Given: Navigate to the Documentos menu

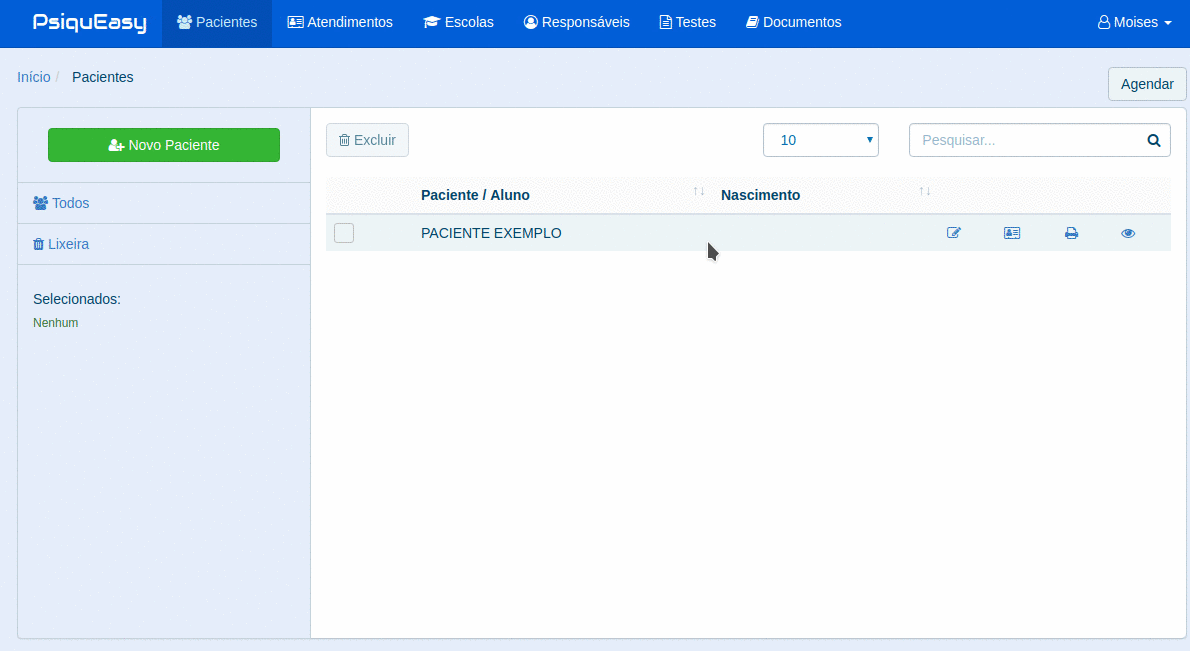Looking at the screenshot, I should coord(794,23).
